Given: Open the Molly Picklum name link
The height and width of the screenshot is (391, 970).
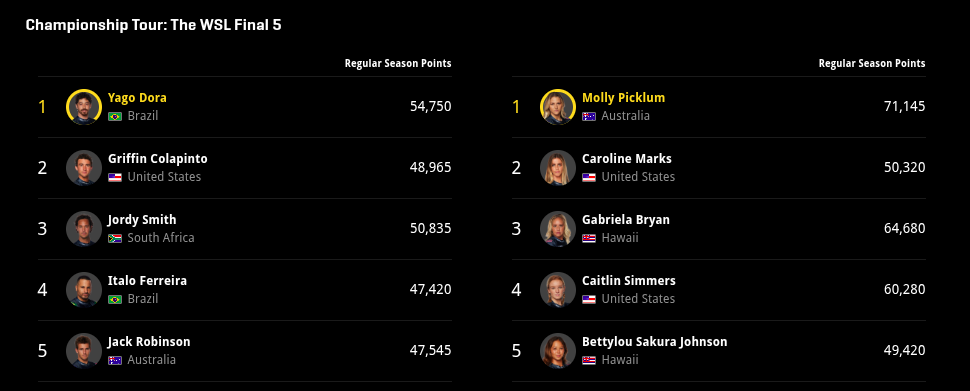Looking at the screenshot, I should click(624, 98).
